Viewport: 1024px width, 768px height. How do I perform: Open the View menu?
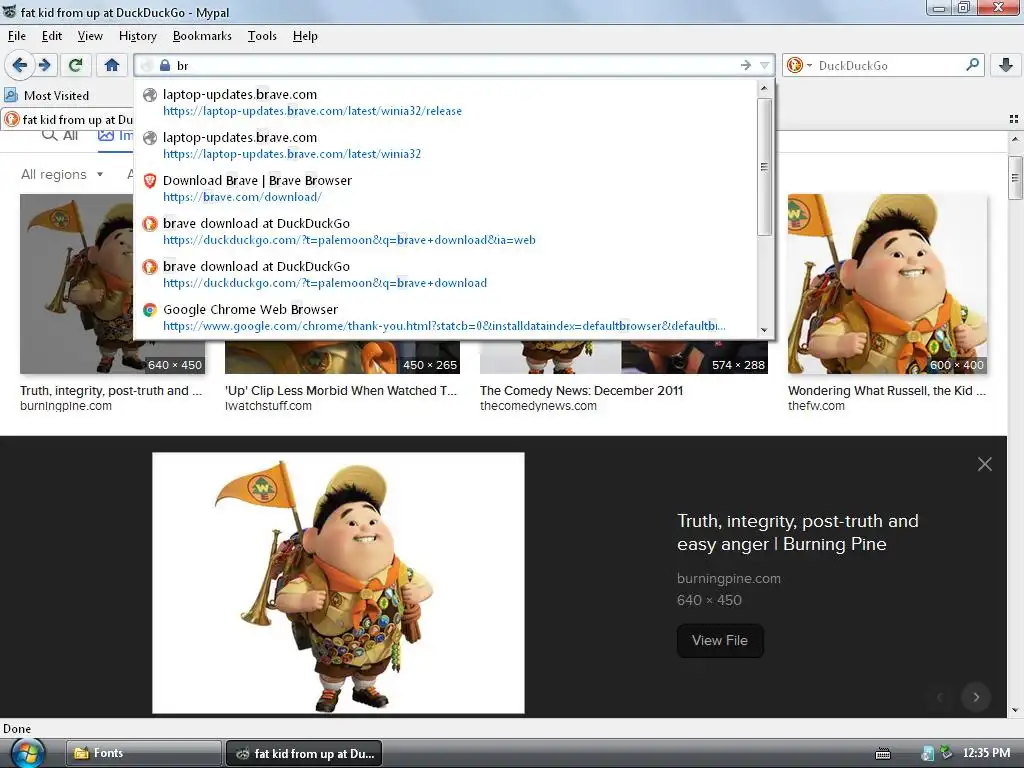tap(90, 36)
